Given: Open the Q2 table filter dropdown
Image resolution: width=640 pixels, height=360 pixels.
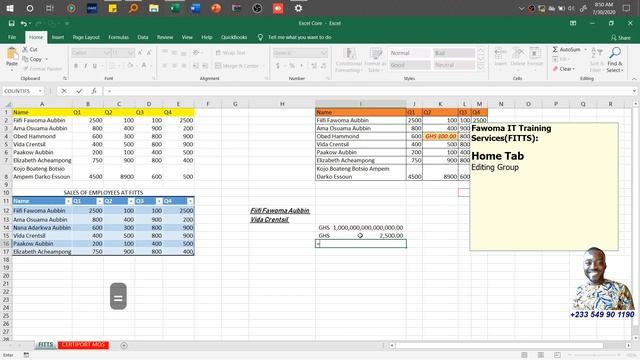Looking at the screenshot, I should pyautogui.click(x=131, y=201).
